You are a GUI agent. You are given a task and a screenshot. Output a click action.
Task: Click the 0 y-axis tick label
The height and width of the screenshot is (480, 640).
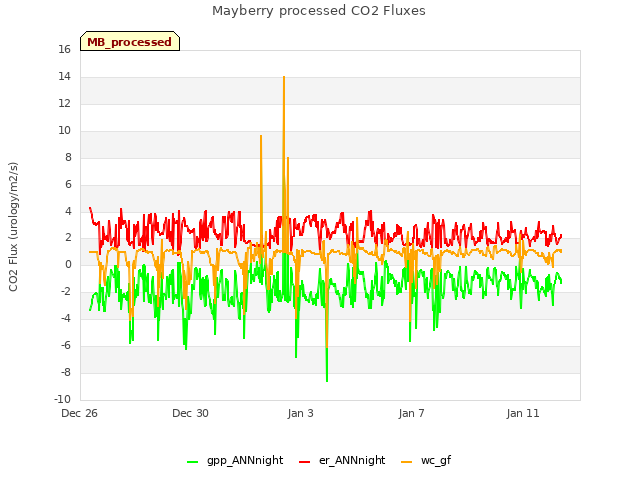(x=68, y=264)
